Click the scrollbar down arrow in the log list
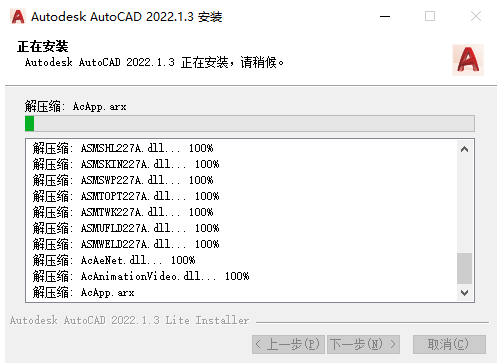The image size is (497, 363). pos(464,293)
